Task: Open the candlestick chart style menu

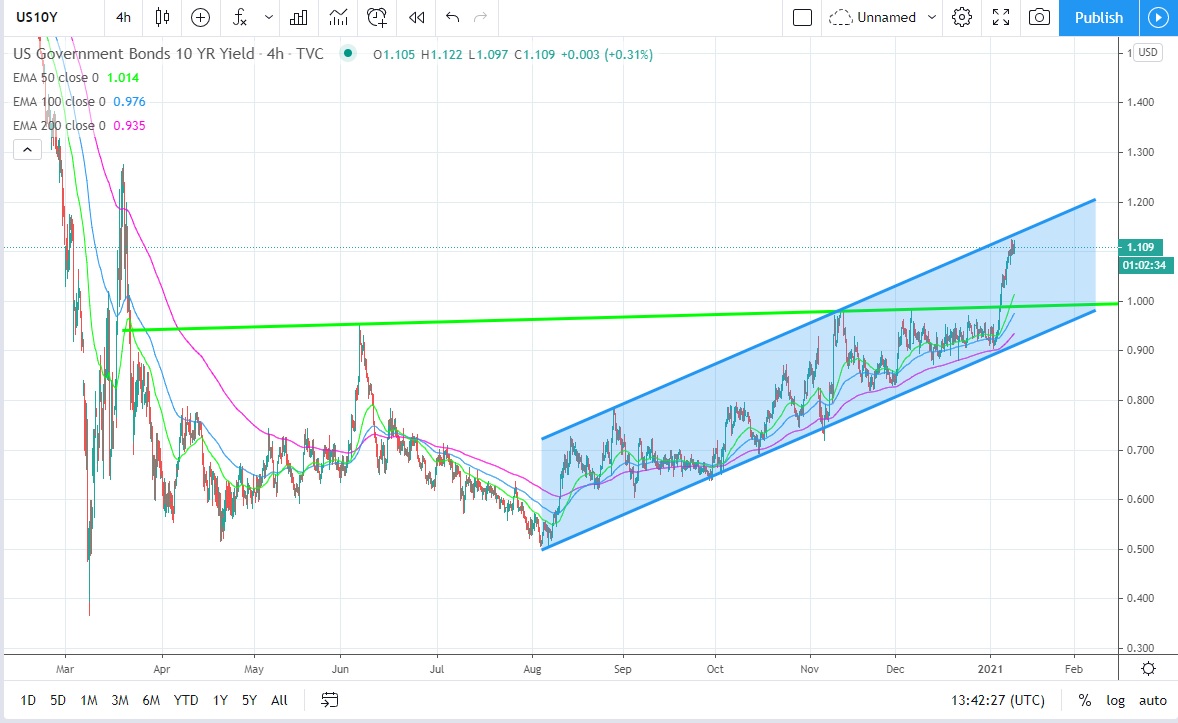Action: [163, 17]
